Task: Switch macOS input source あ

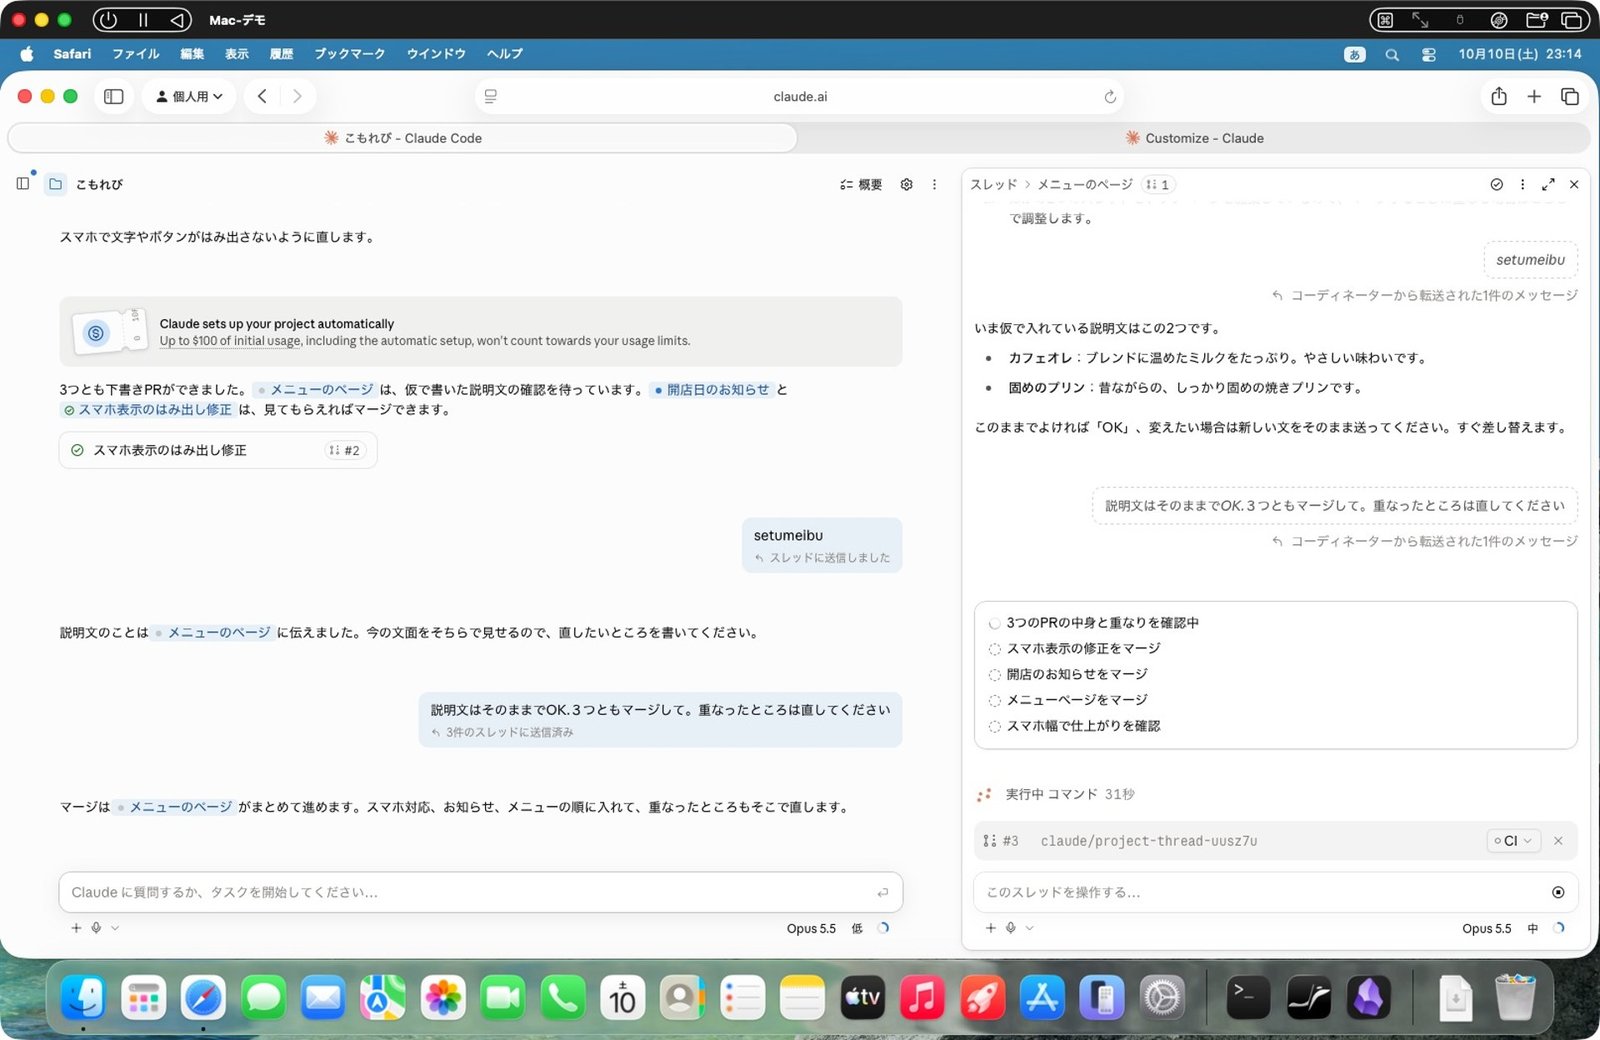Action: point(1355,54)
